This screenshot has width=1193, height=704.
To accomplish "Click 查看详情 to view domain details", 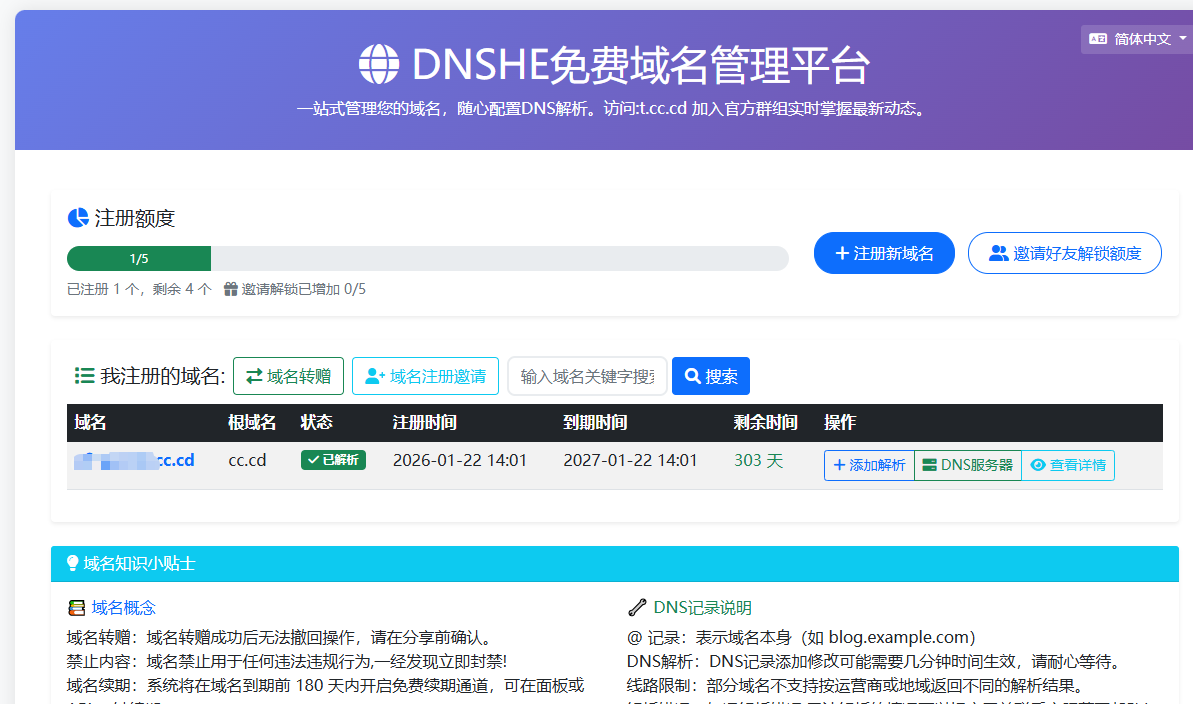I will pos(1068,465).
